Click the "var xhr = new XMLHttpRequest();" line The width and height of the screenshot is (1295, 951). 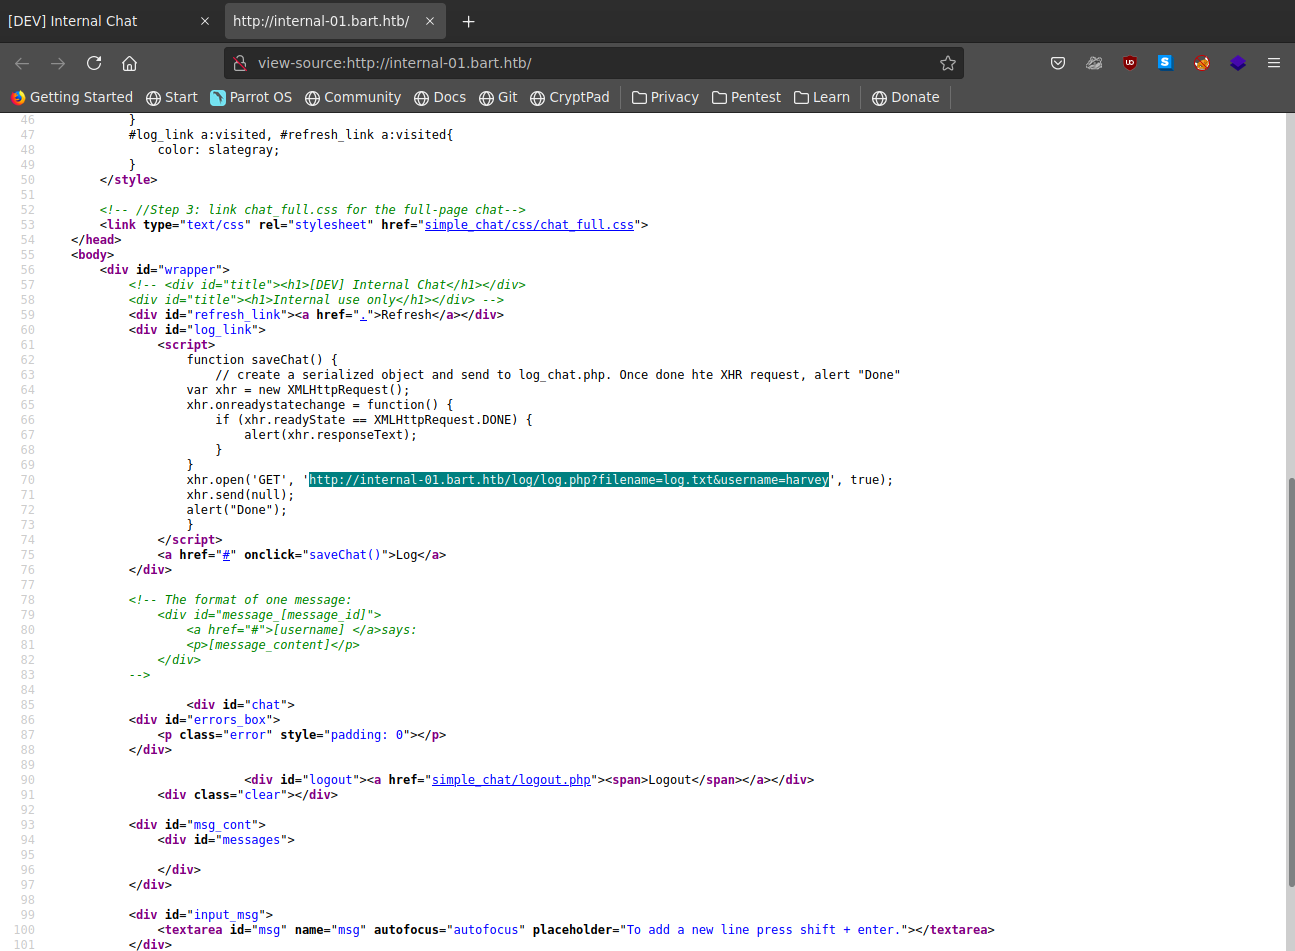click(x=298, y=390)
